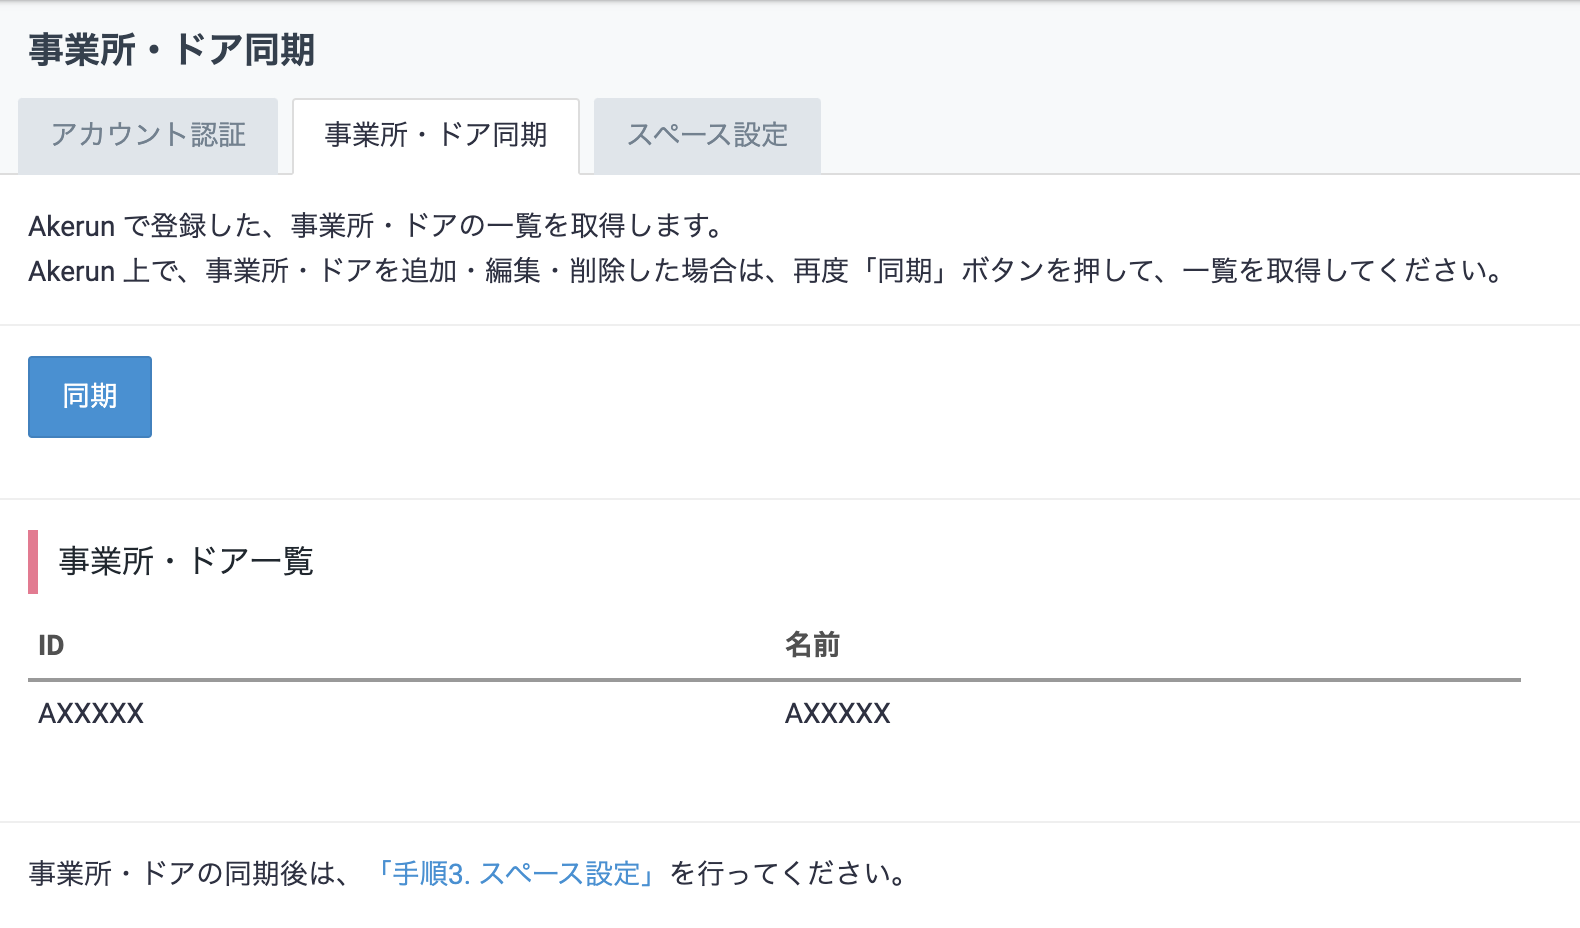Click the blank tab strip right of スペース設定

click(x=1200, y=135)
